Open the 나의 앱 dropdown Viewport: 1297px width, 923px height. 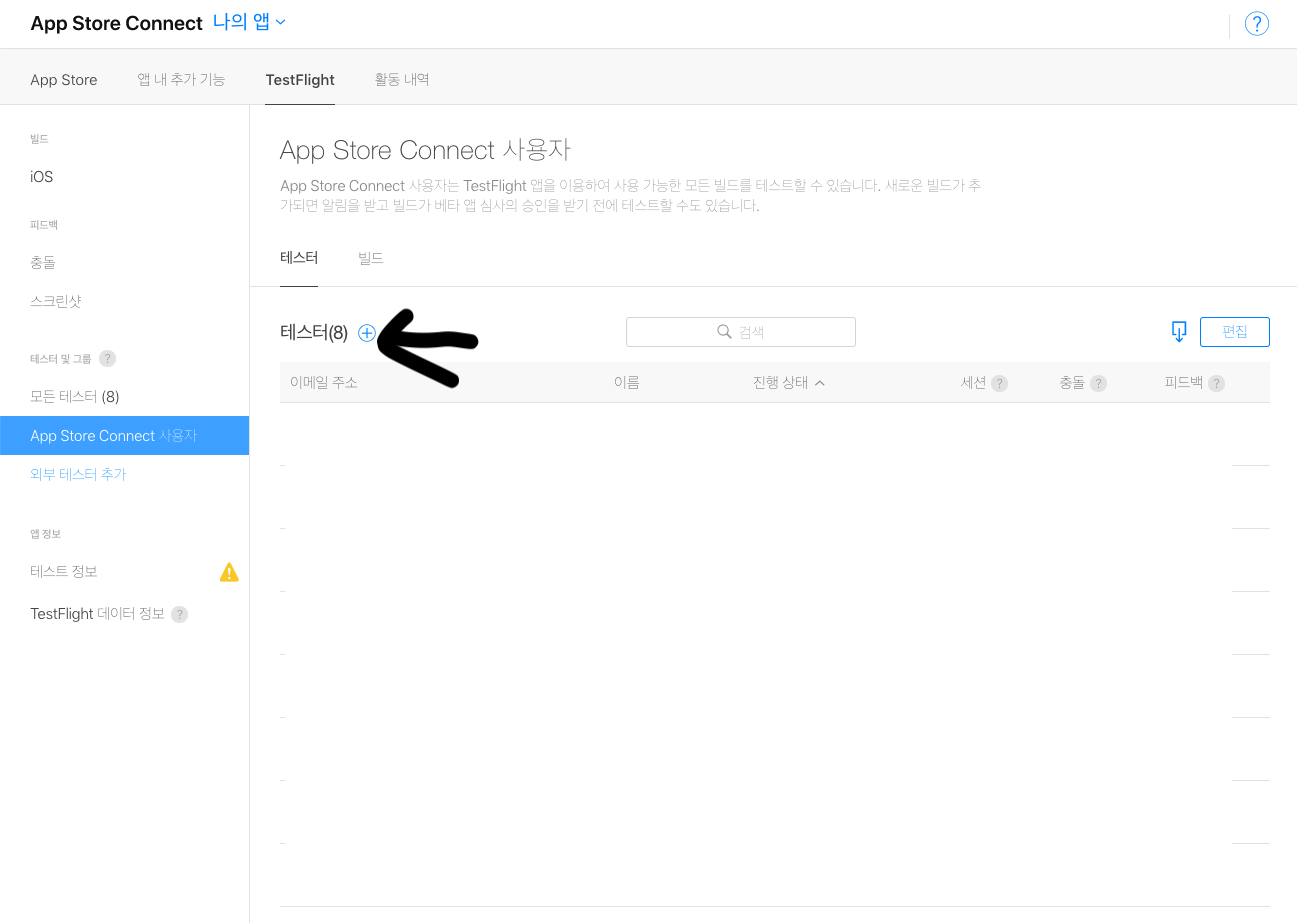tap(249, 22)
